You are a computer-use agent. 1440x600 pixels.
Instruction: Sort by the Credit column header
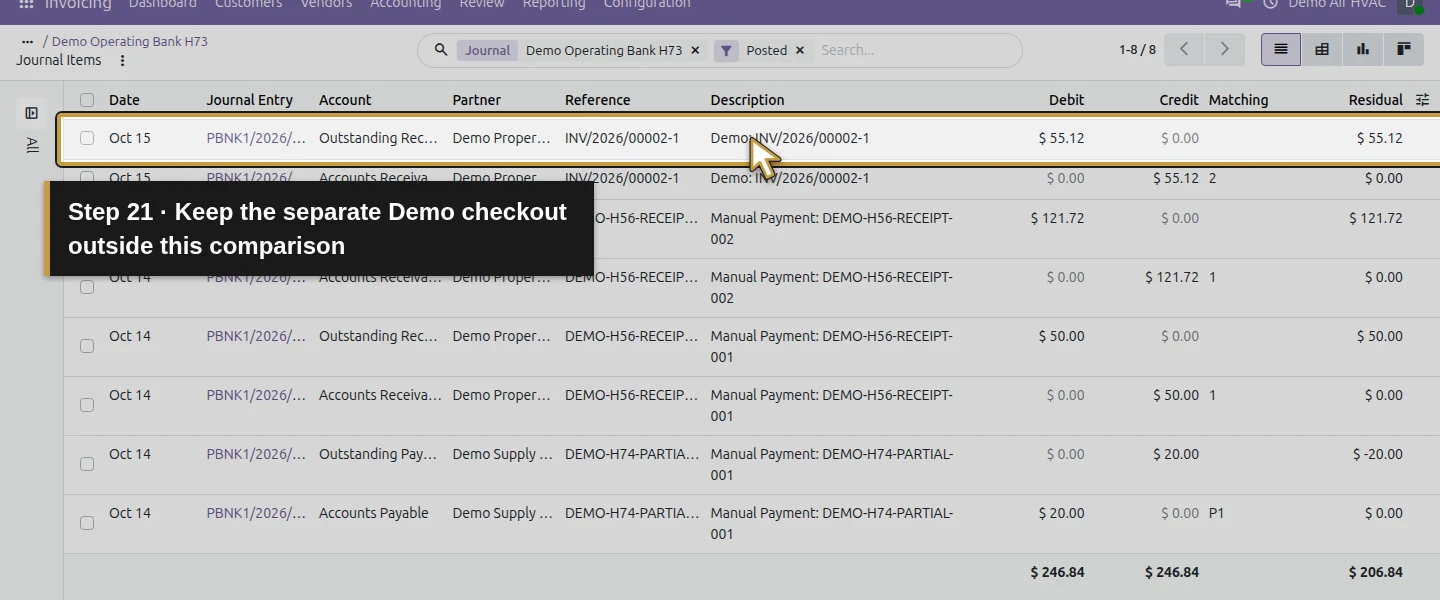pyautogui.click(x=1179, y=100)
